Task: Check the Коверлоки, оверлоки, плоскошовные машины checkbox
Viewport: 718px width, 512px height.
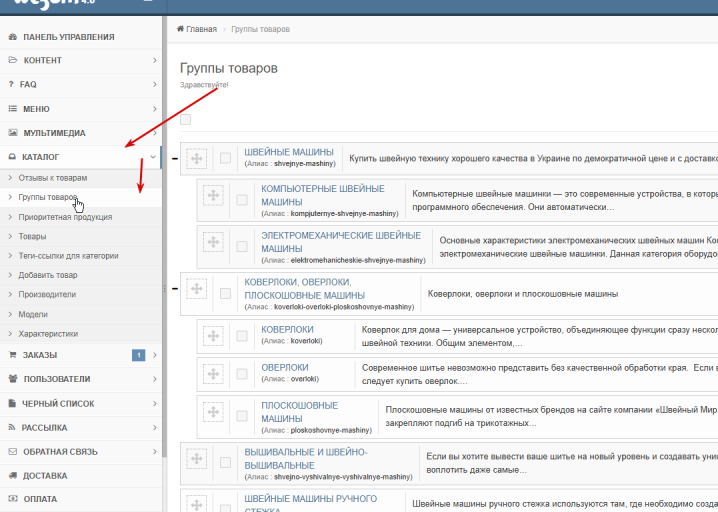Action: point(225,293)
